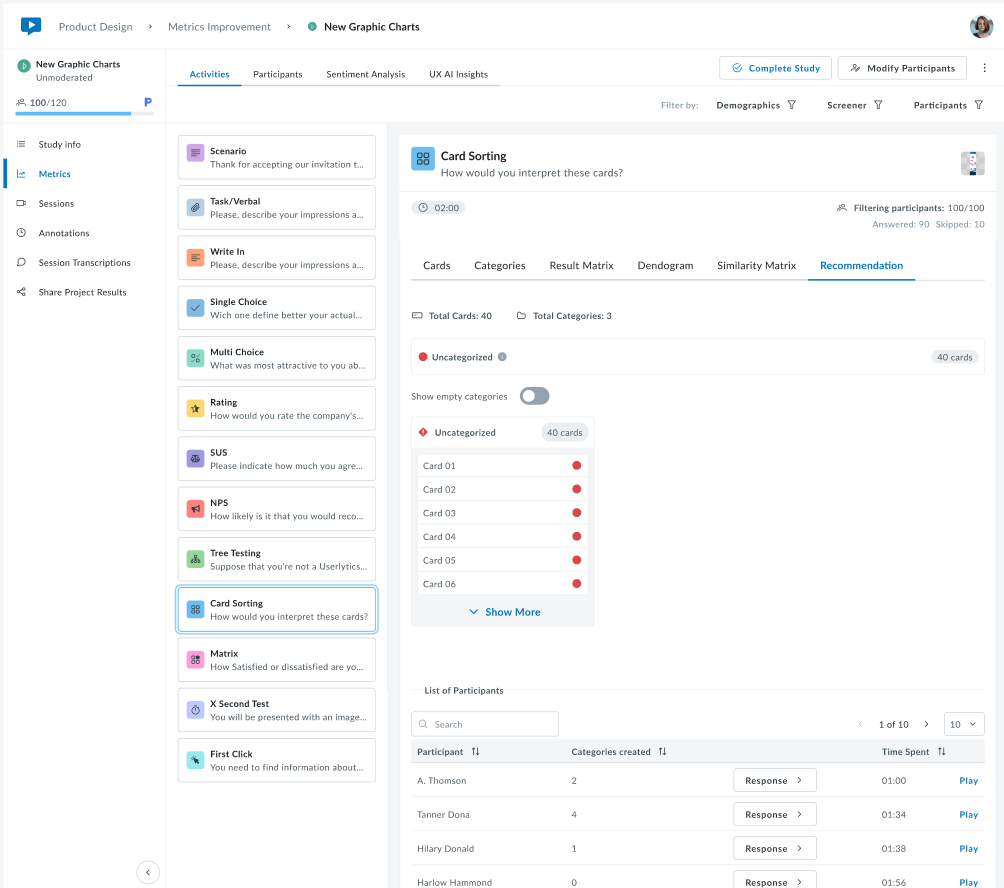This screenshot has width=1004, height=888.
Task: Play the session for A. Thomson
Action: tap(968, 781)
